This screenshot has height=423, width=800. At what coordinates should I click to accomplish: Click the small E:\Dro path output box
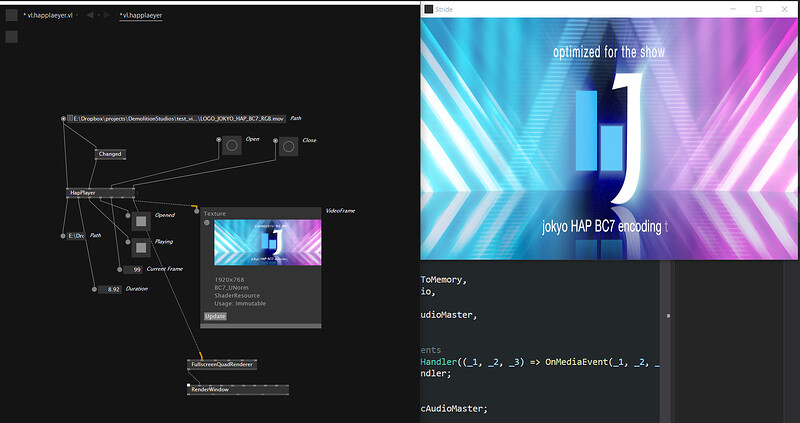(x=76, y=236)
